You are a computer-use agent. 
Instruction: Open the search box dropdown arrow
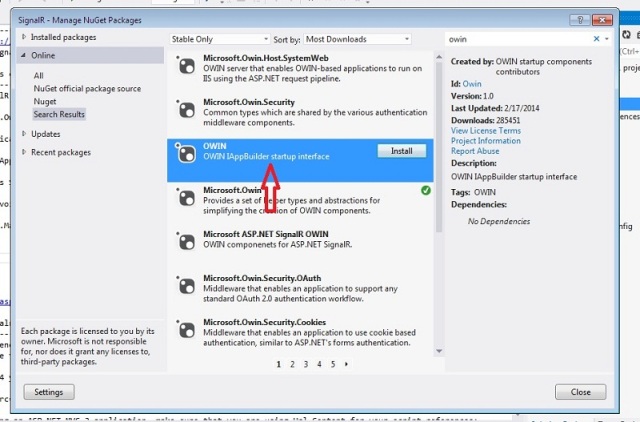coord(607,39)
